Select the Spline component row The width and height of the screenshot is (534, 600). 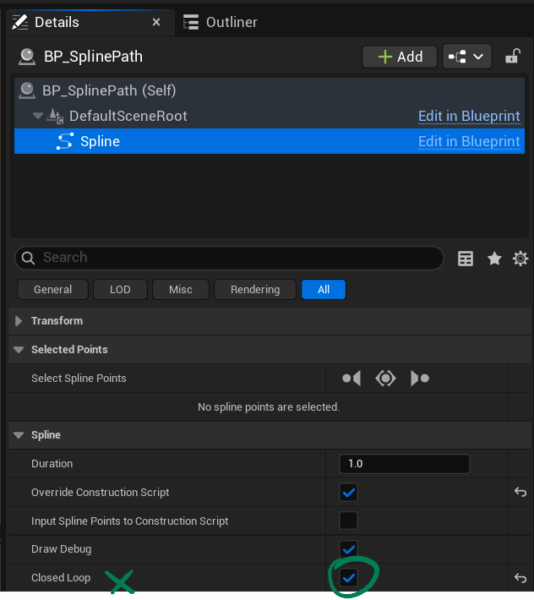tap(269, 141)
